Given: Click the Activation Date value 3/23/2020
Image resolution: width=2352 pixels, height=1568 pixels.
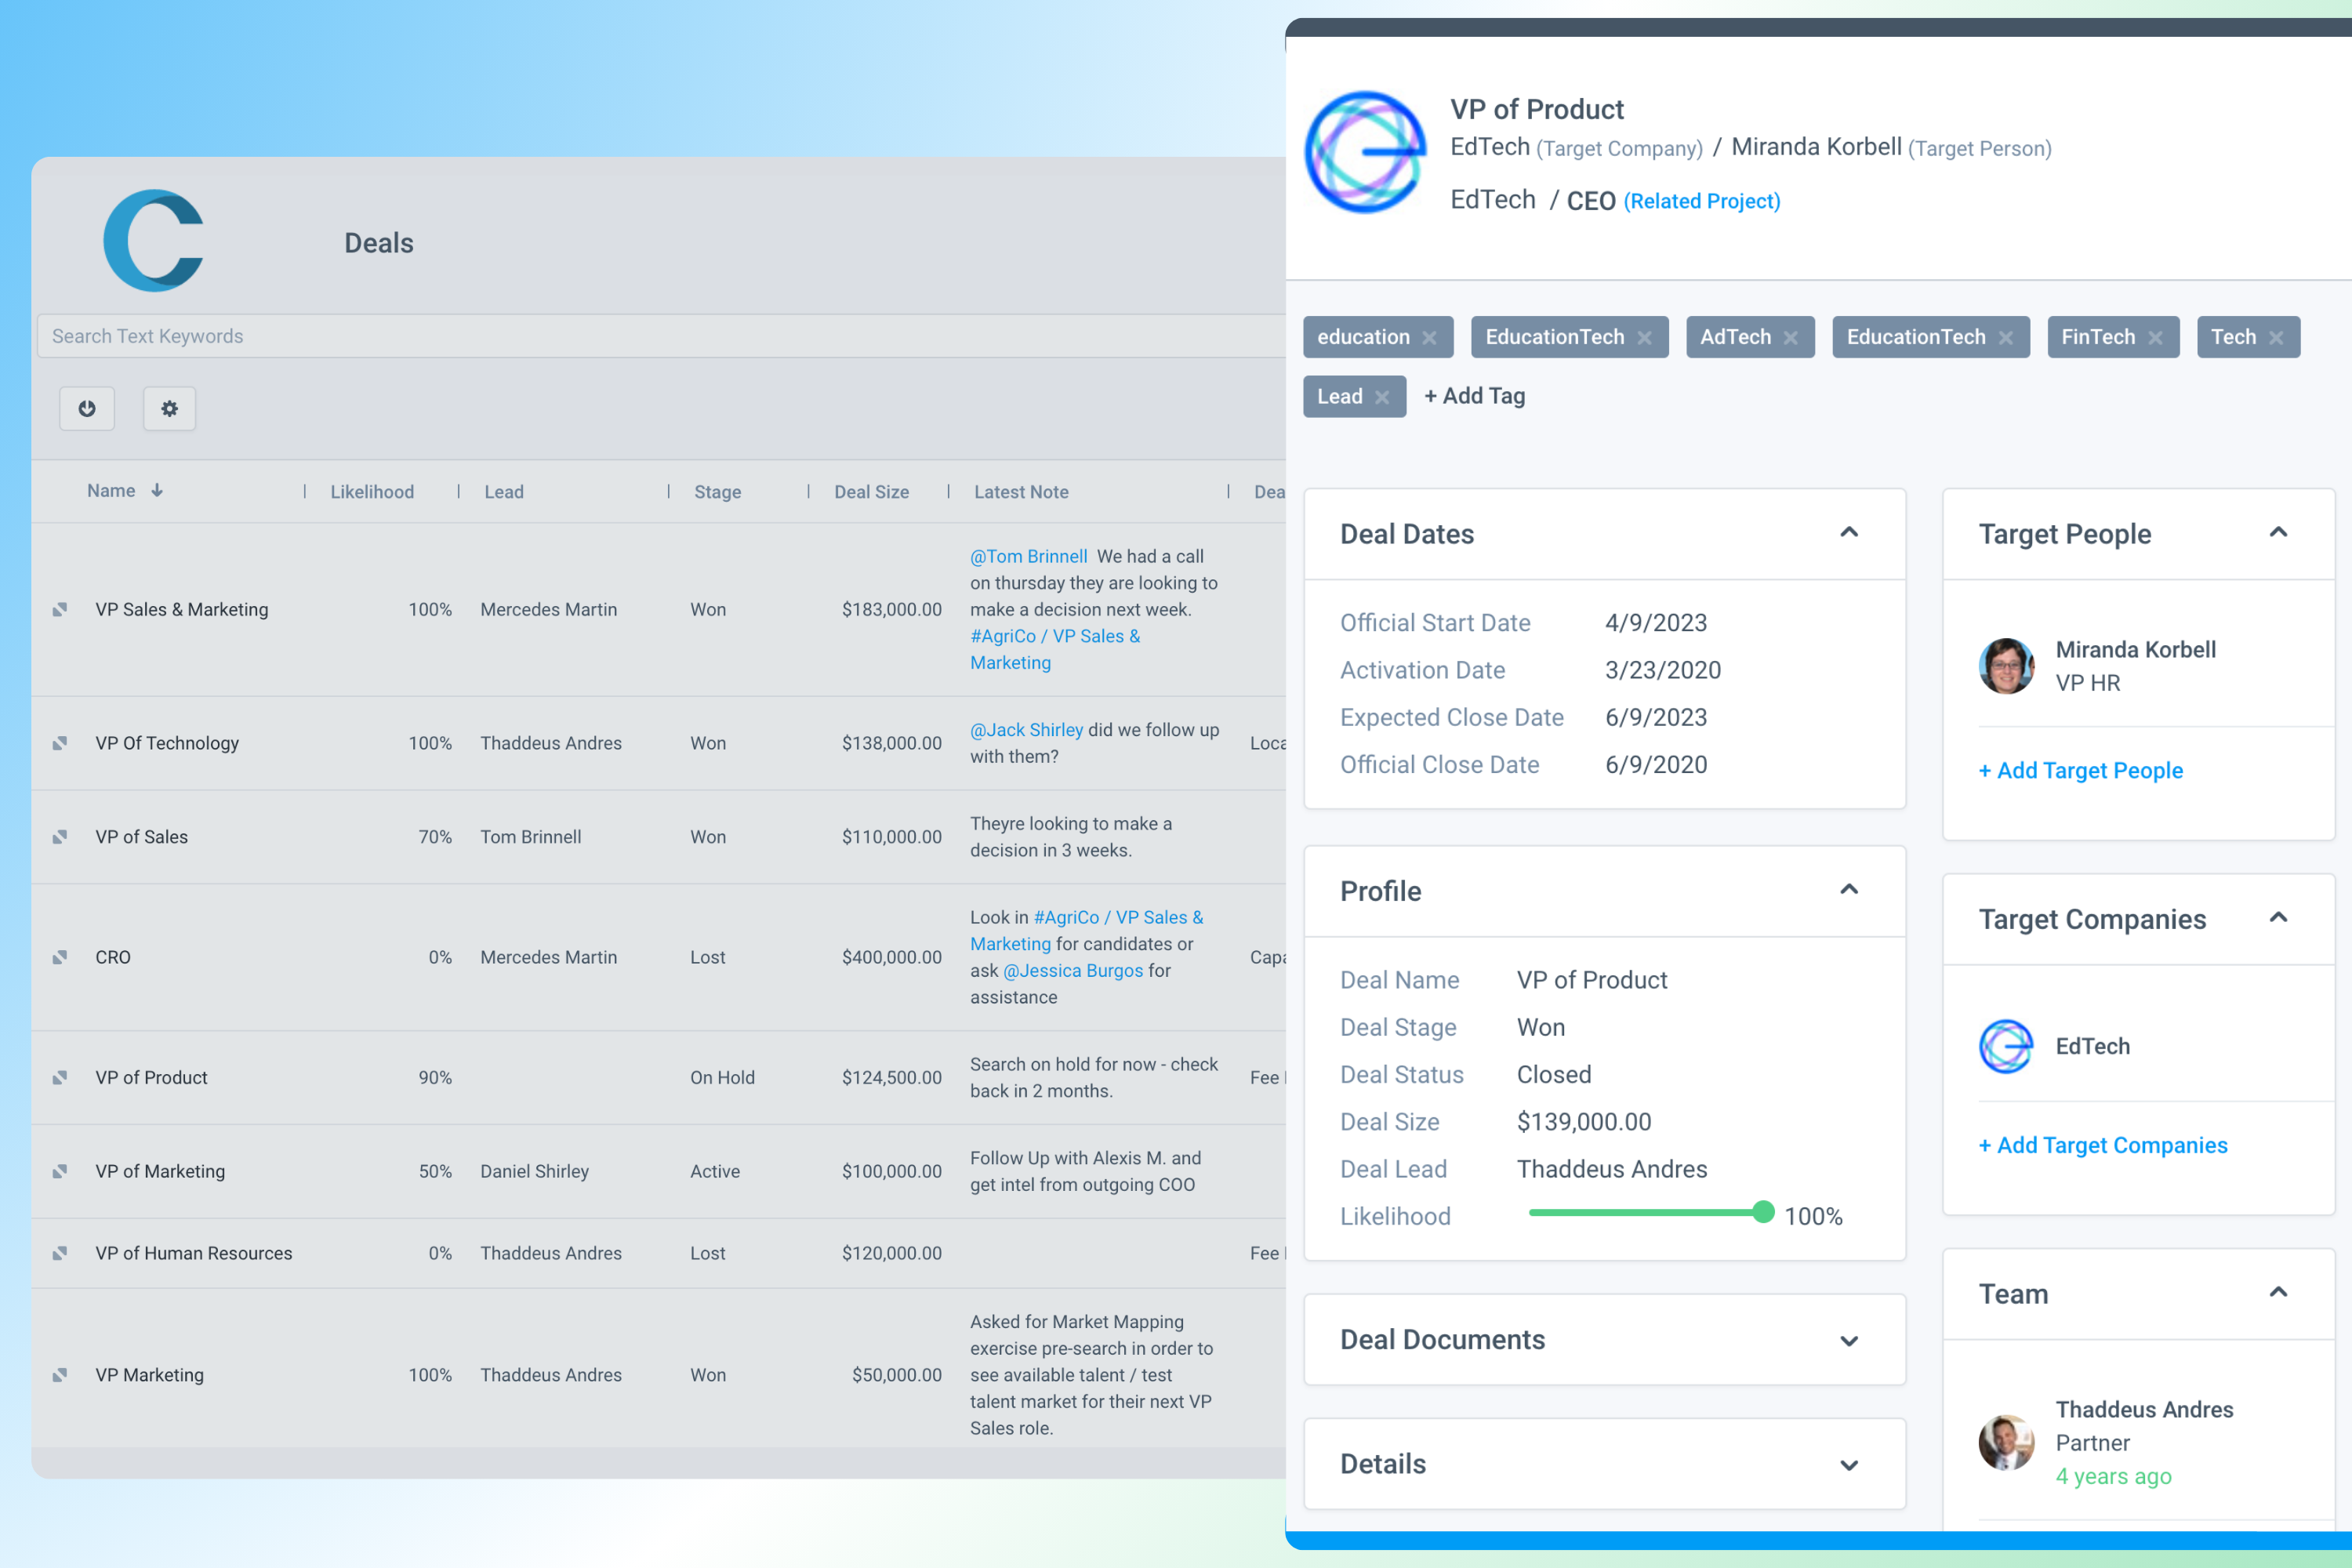Looking at the screenshot, I should coord(1663,670).
